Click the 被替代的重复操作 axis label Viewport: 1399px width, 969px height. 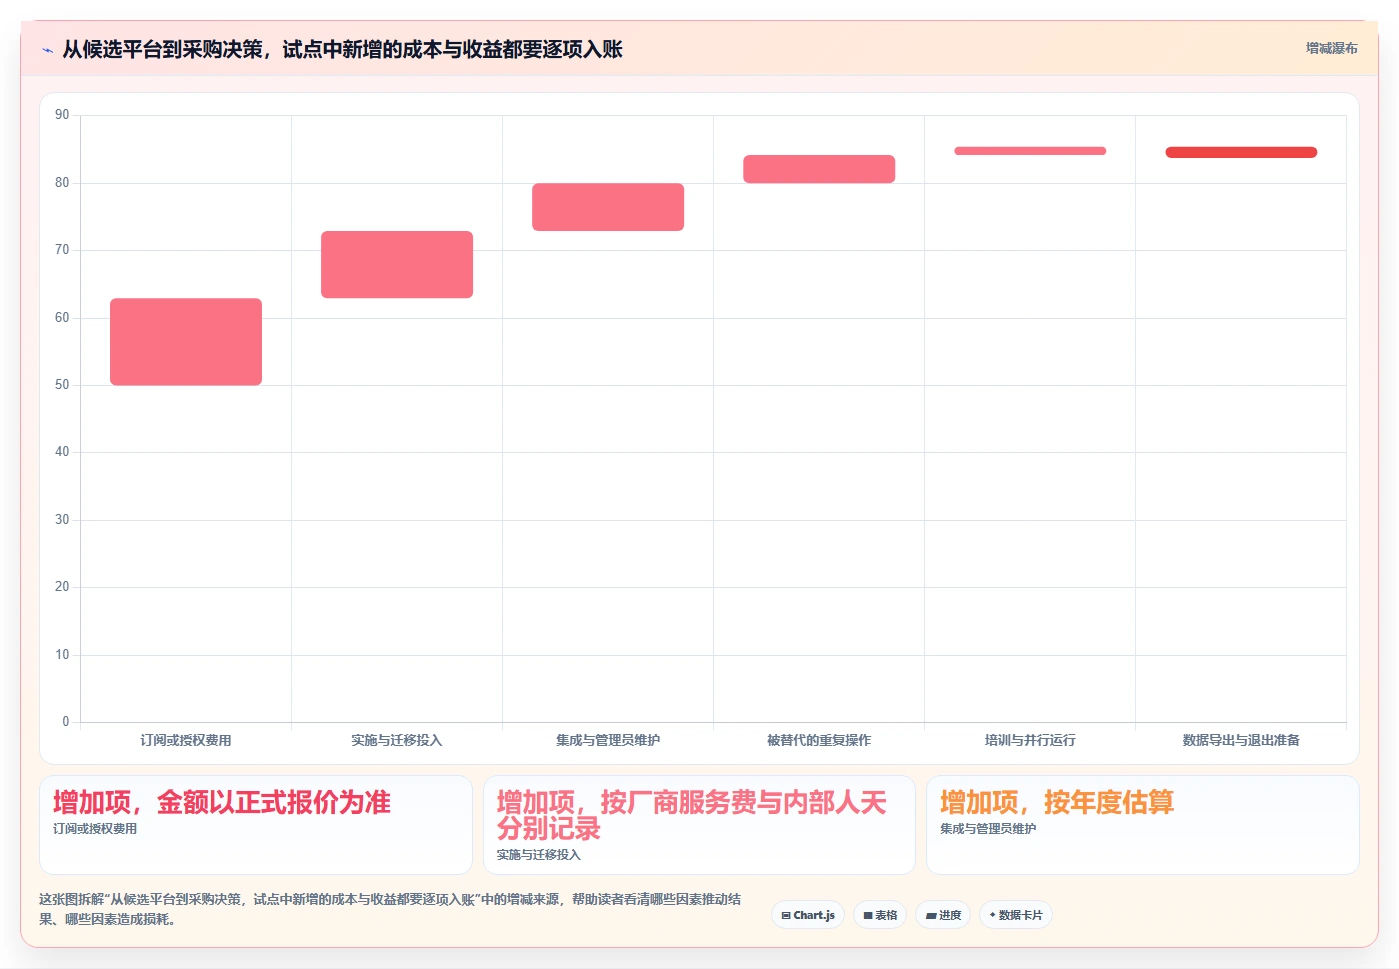click(x=819, y=740)
